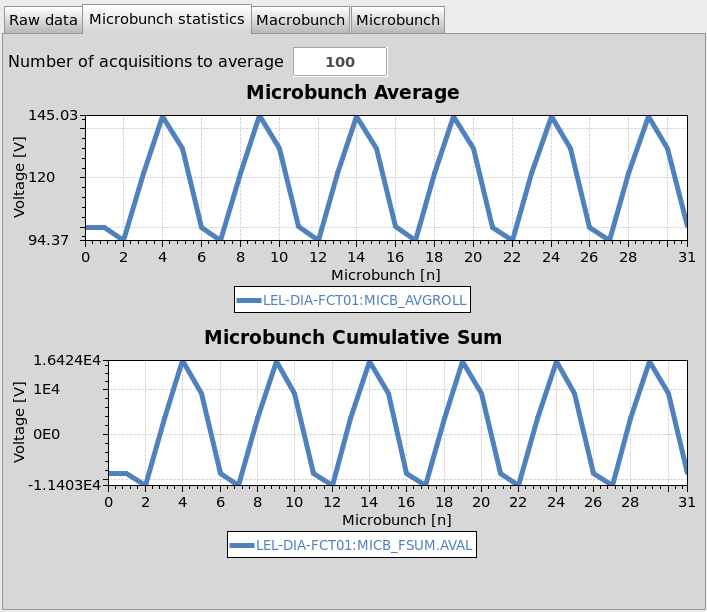The width and height of the screenshot is (707, 612).
Task: Click the blue line swatch beside MICB_FSUM.AVAL
Action: pyautogui.click(x=241, y=545)
